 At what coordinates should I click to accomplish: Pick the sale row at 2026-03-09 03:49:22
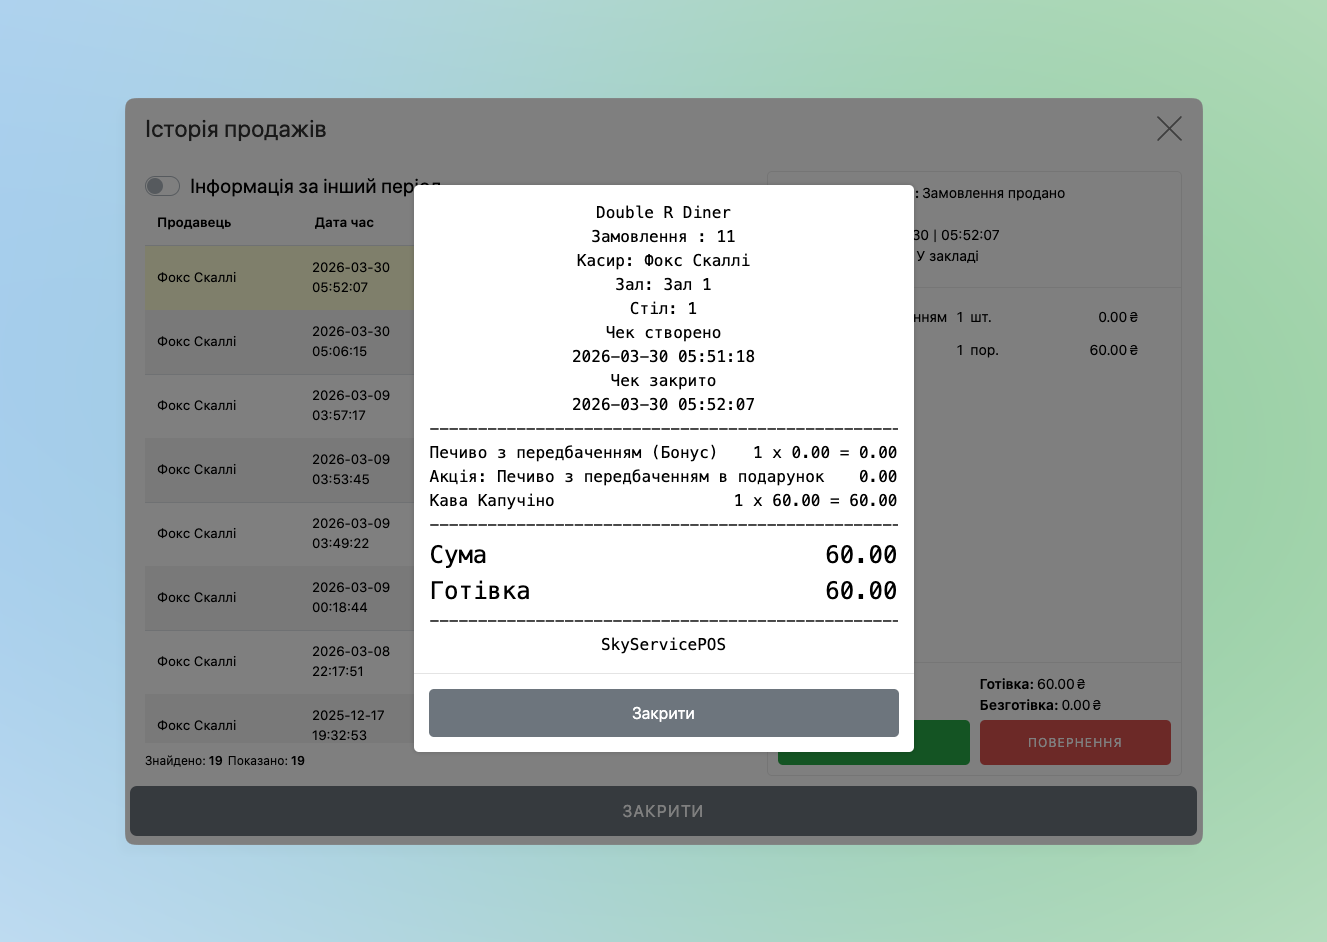coord(280,534)
